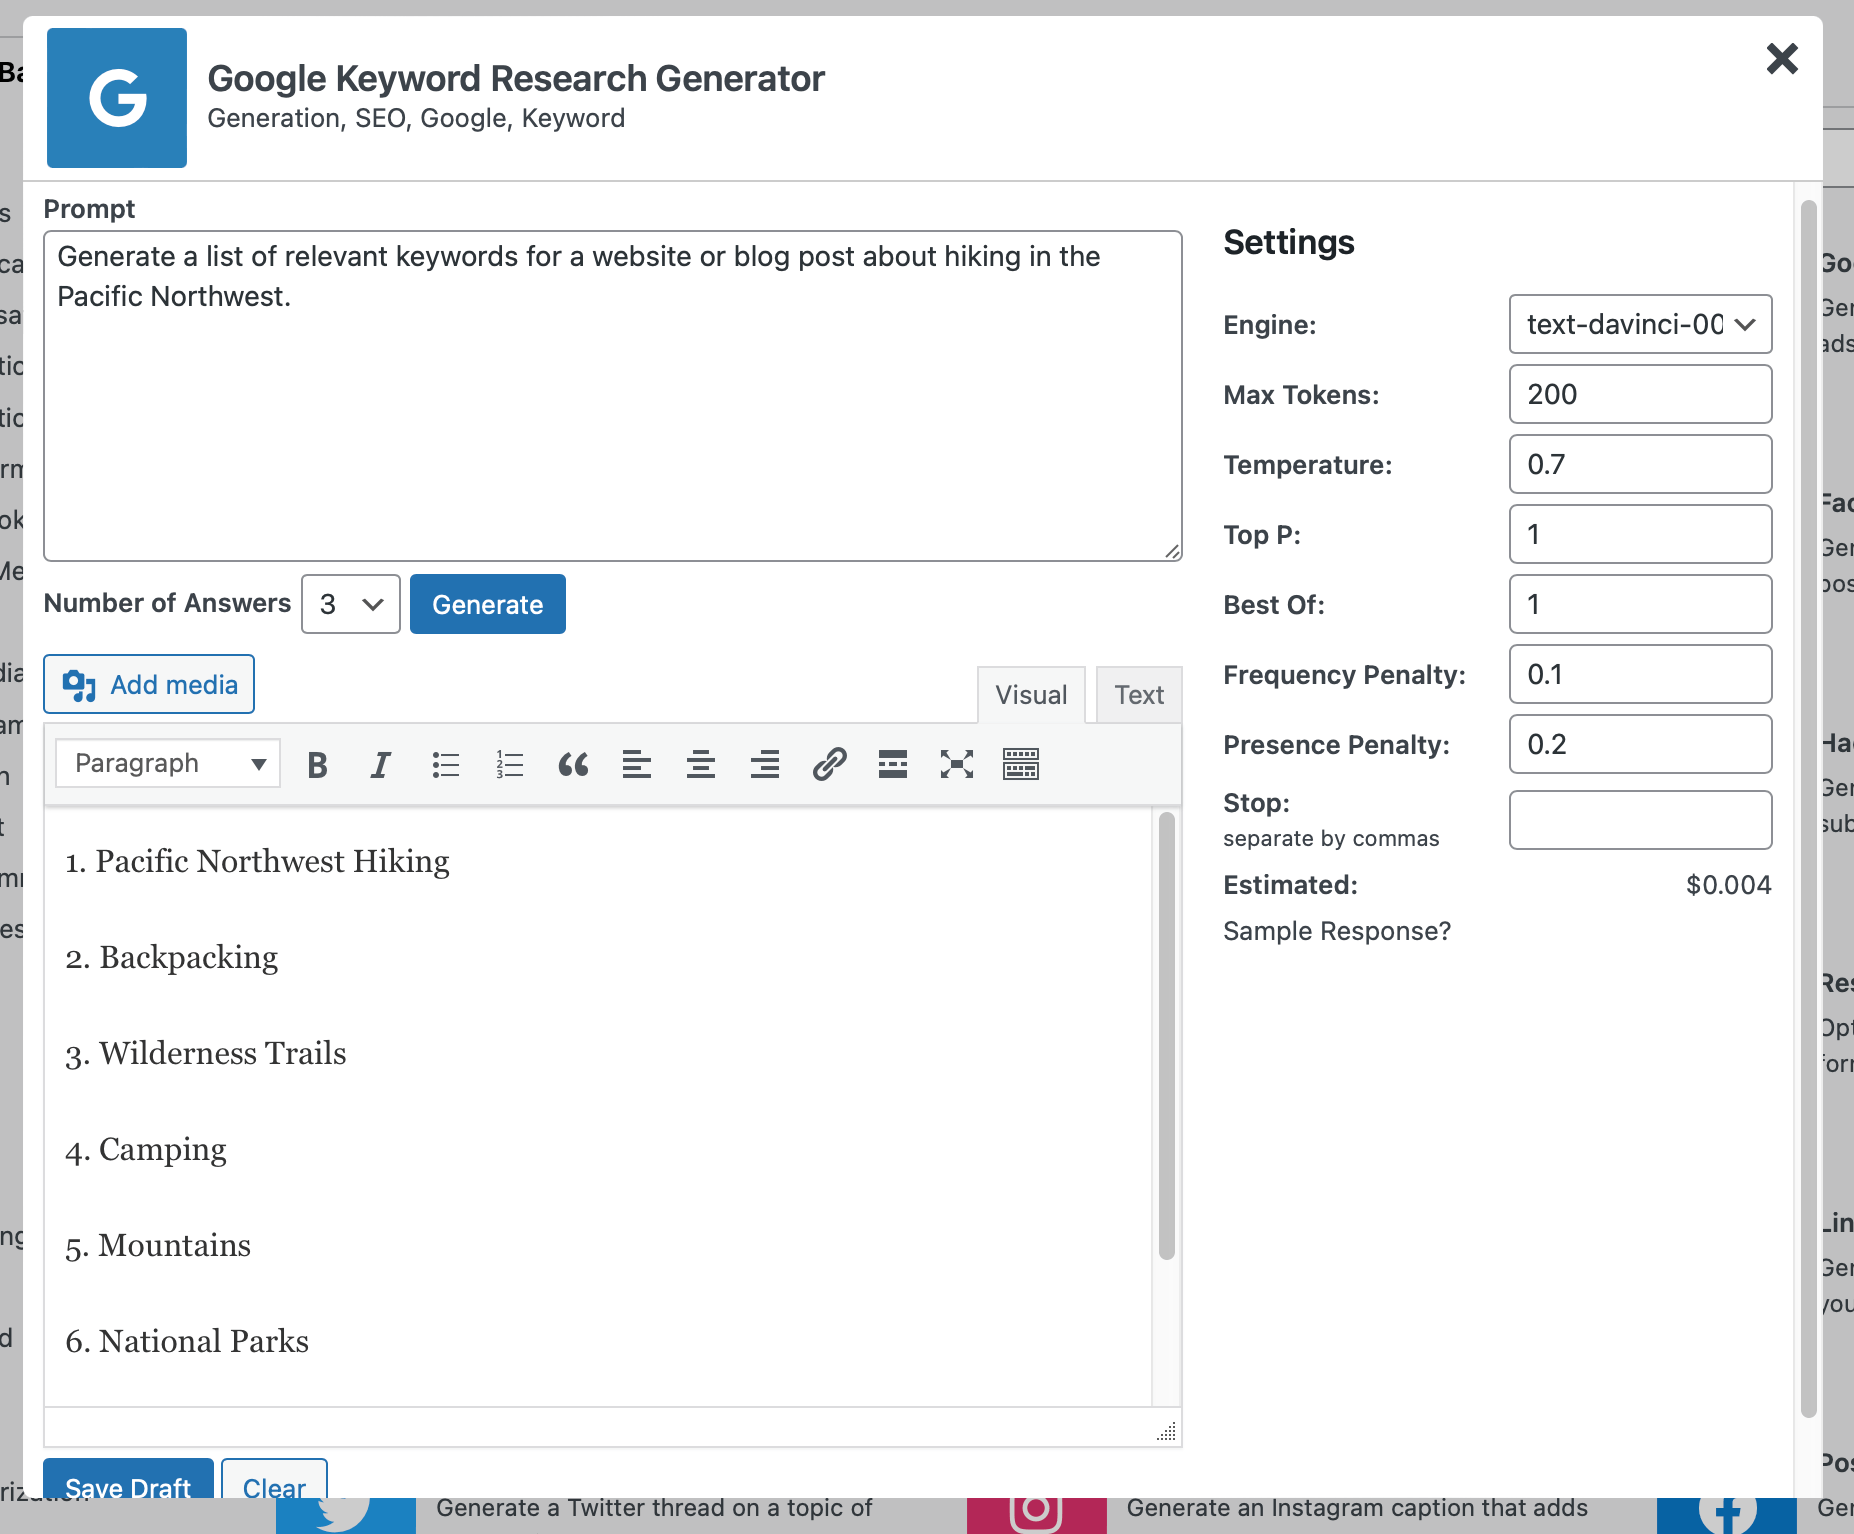Switch to the Visual editor tab
1854x1534 pixels.
pos(1031,695)
